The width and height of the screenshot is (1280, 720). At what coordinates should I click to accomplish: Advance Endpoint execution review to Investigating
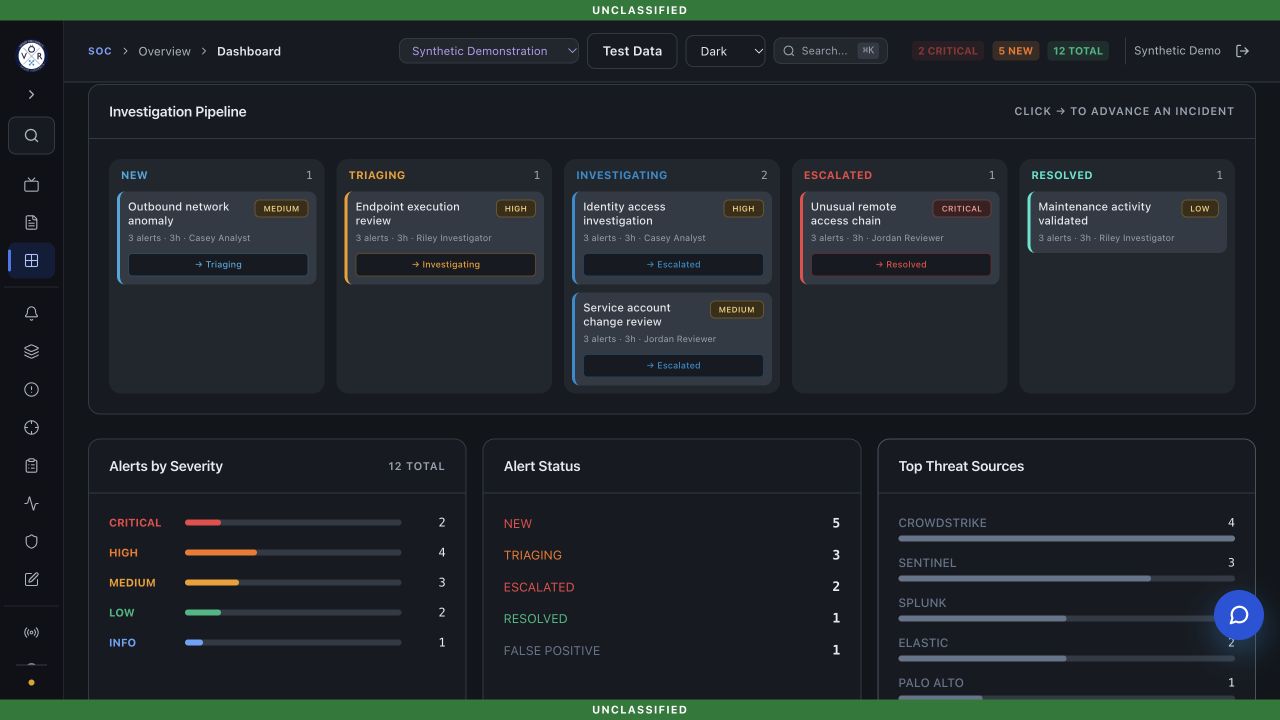click(445, 265)
